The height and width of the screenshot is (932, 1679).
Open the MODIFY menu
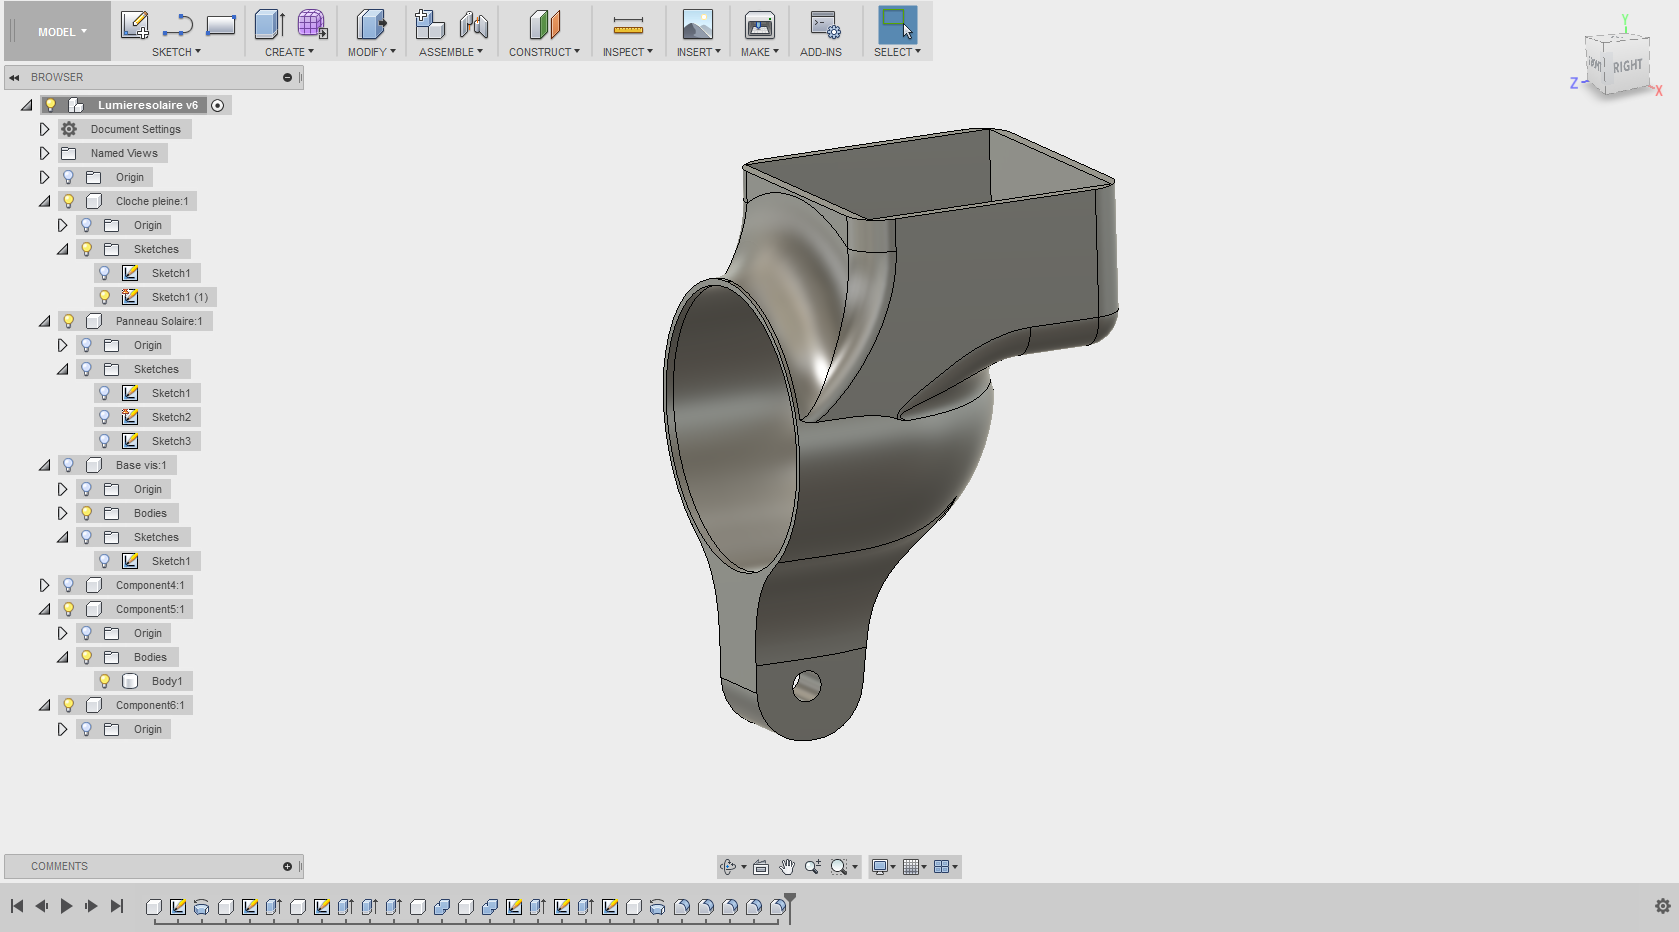point(372,52)
